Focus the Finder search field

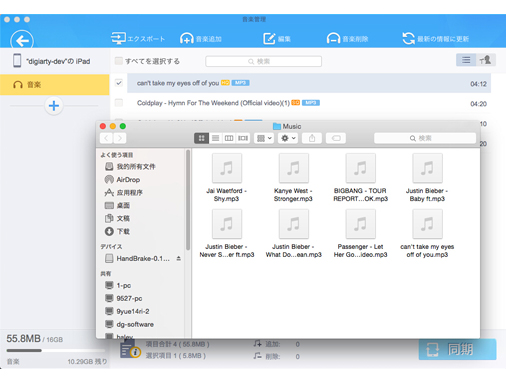(x=425, y=138)
